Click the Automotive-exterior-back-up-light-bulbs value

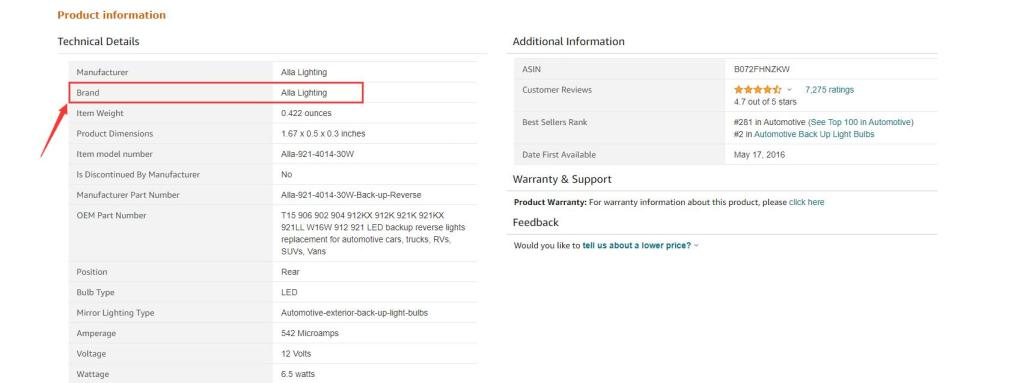(354, 313)
